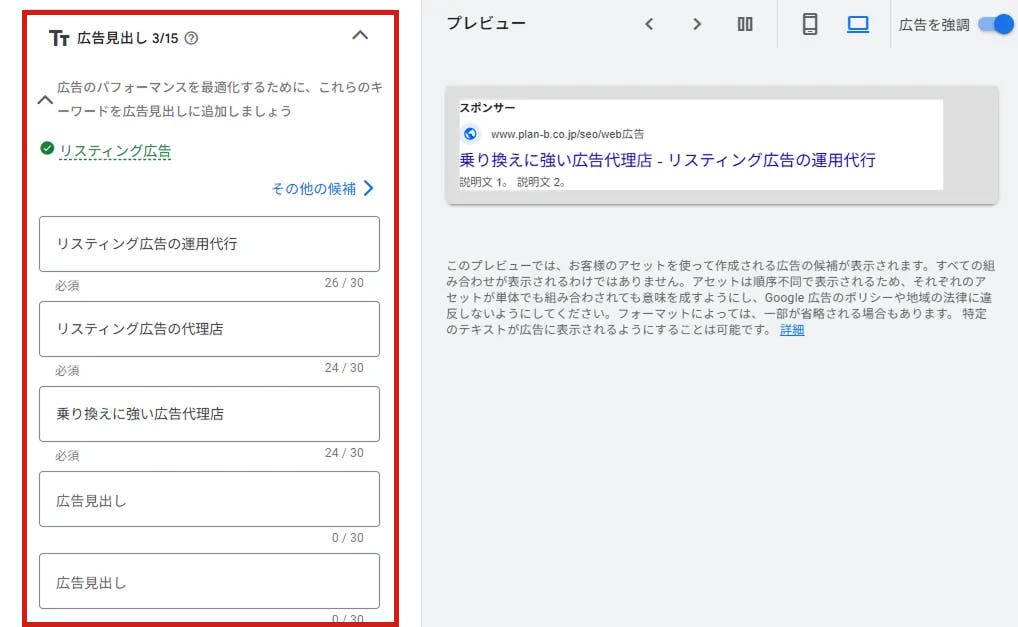Collapse the keyword suggestion message
The image size is (1018, 627).
coord(44,100)
